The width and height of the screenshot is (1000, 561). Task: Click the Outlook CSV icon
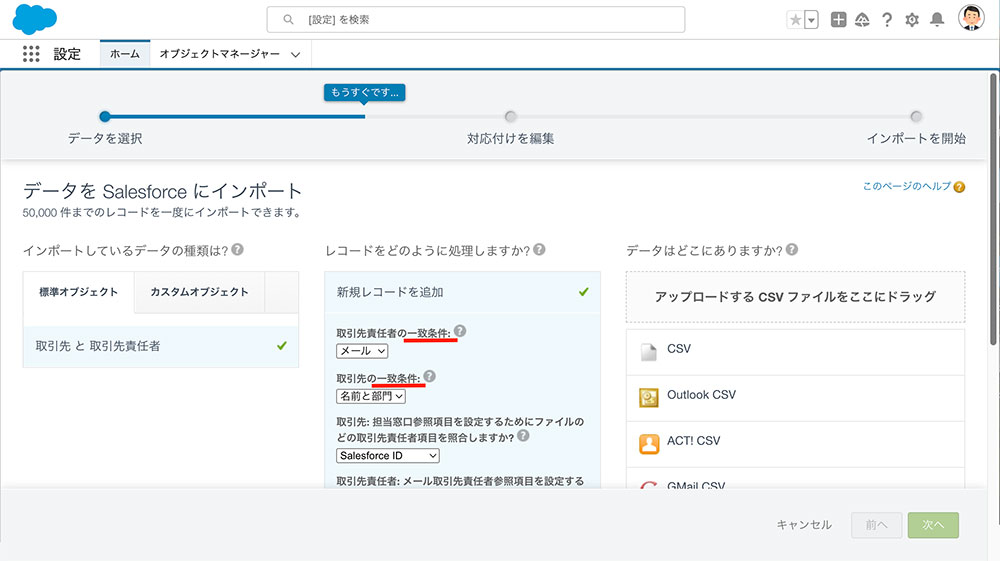coord(649,397)
